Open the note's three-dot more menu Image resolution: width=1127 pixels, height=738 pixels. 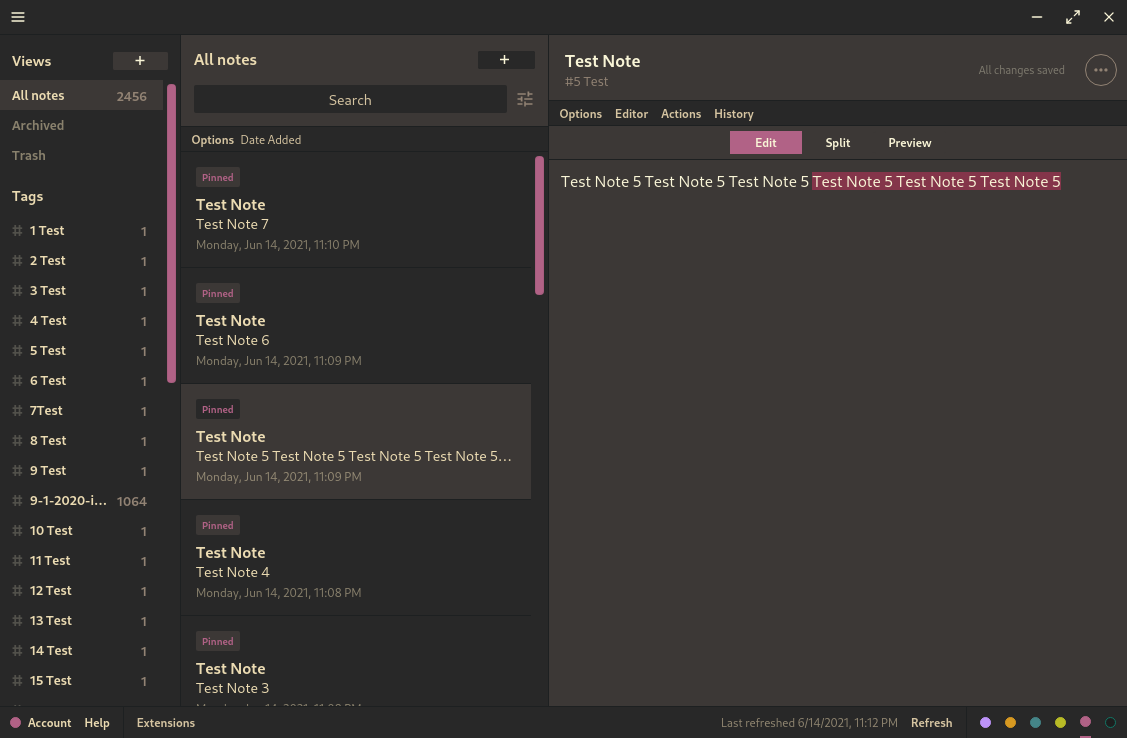tap(1100, 70)
